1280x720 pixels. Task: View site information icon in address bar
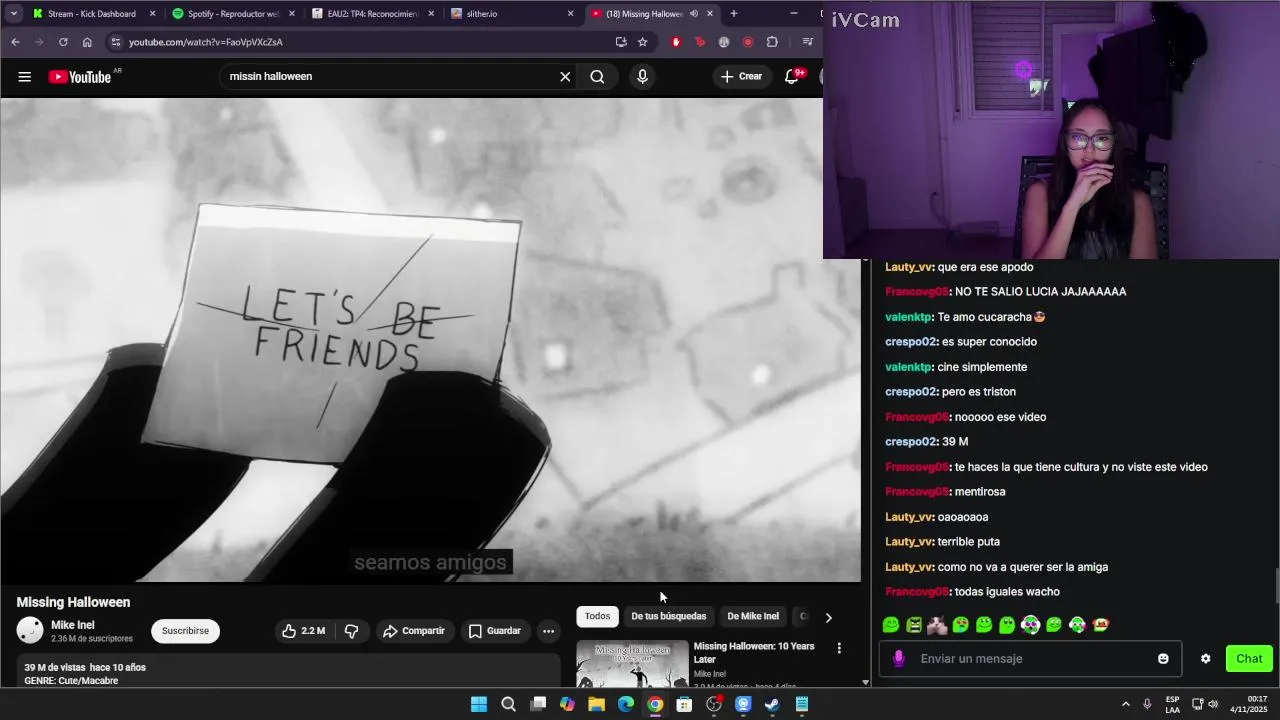(x=115, y=42)
